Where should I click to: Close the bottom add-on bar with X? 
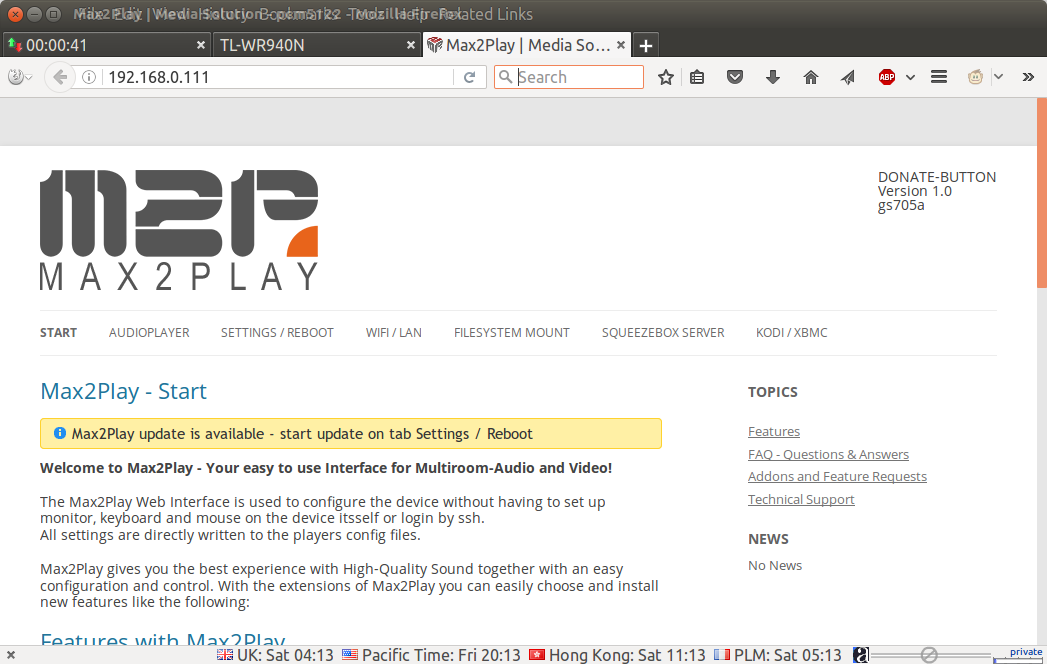[x=11, y=655]
